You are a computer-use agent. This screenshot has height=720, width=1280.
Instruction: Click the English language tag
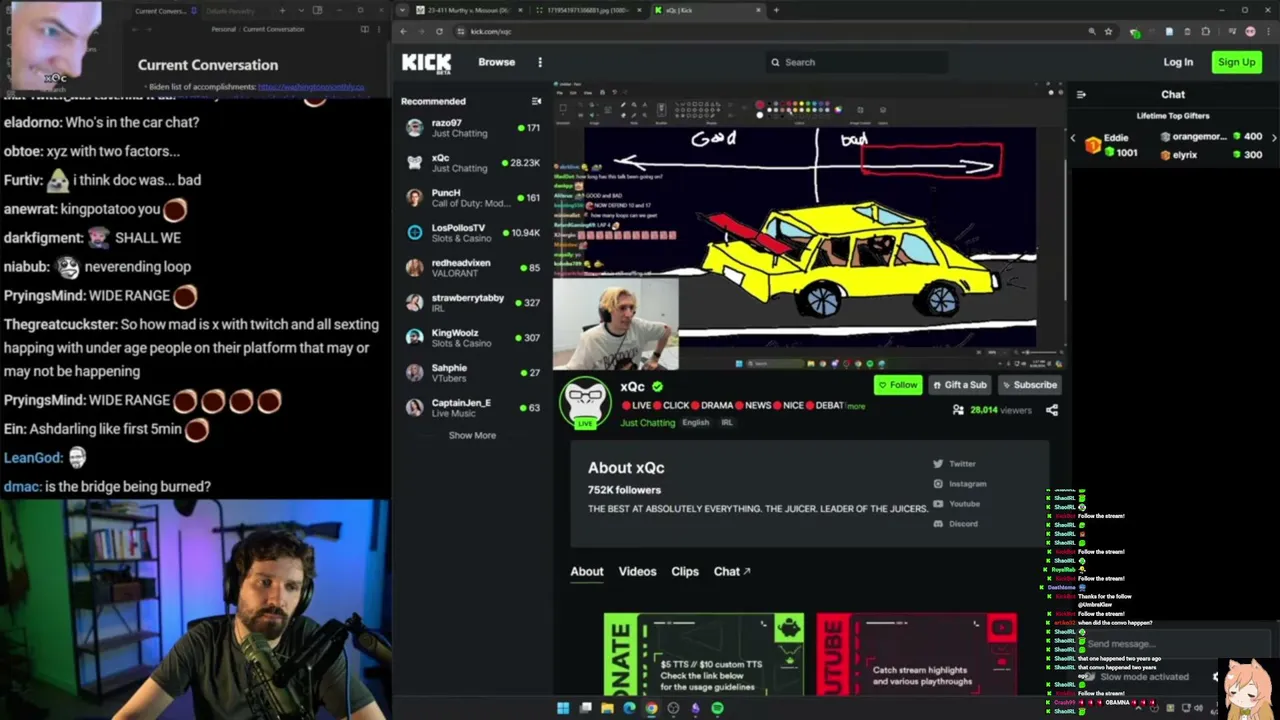click(695, 423)
